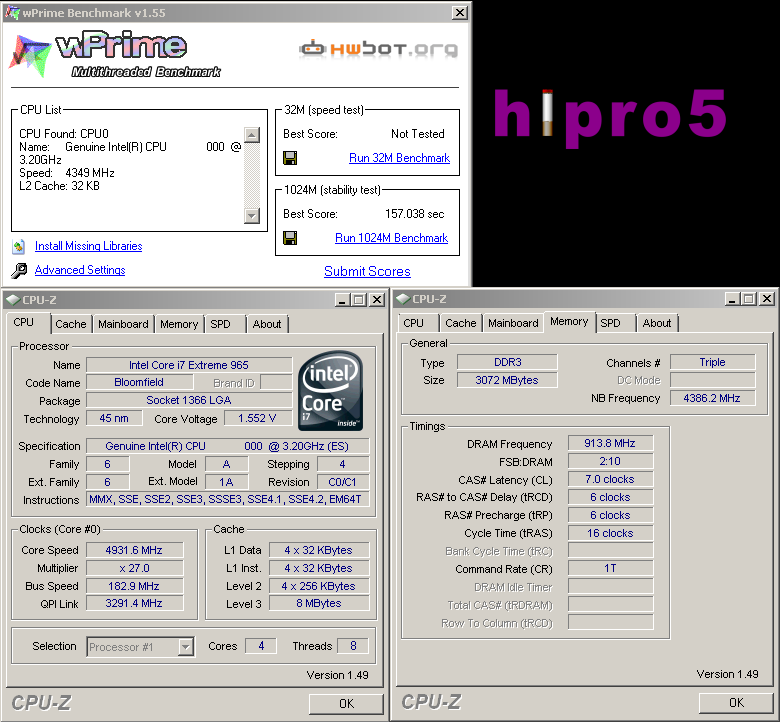Click the 32M save score floppy icon
The width and height of the screenshot is (780, 722).
pyautogui.click(x=290, y=158)
